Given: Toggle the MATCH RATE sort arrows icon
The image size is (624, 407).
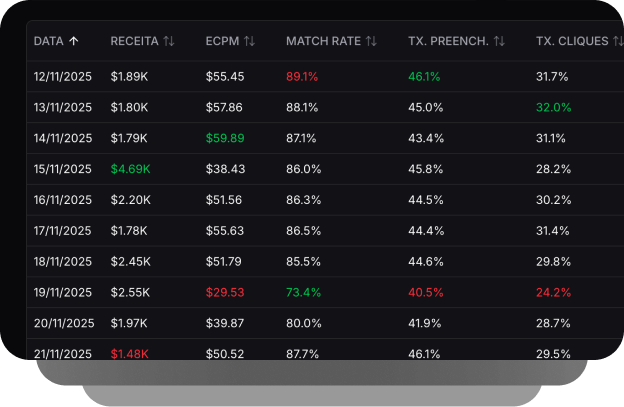Looking at the screenshot, I should pos(371,41).
